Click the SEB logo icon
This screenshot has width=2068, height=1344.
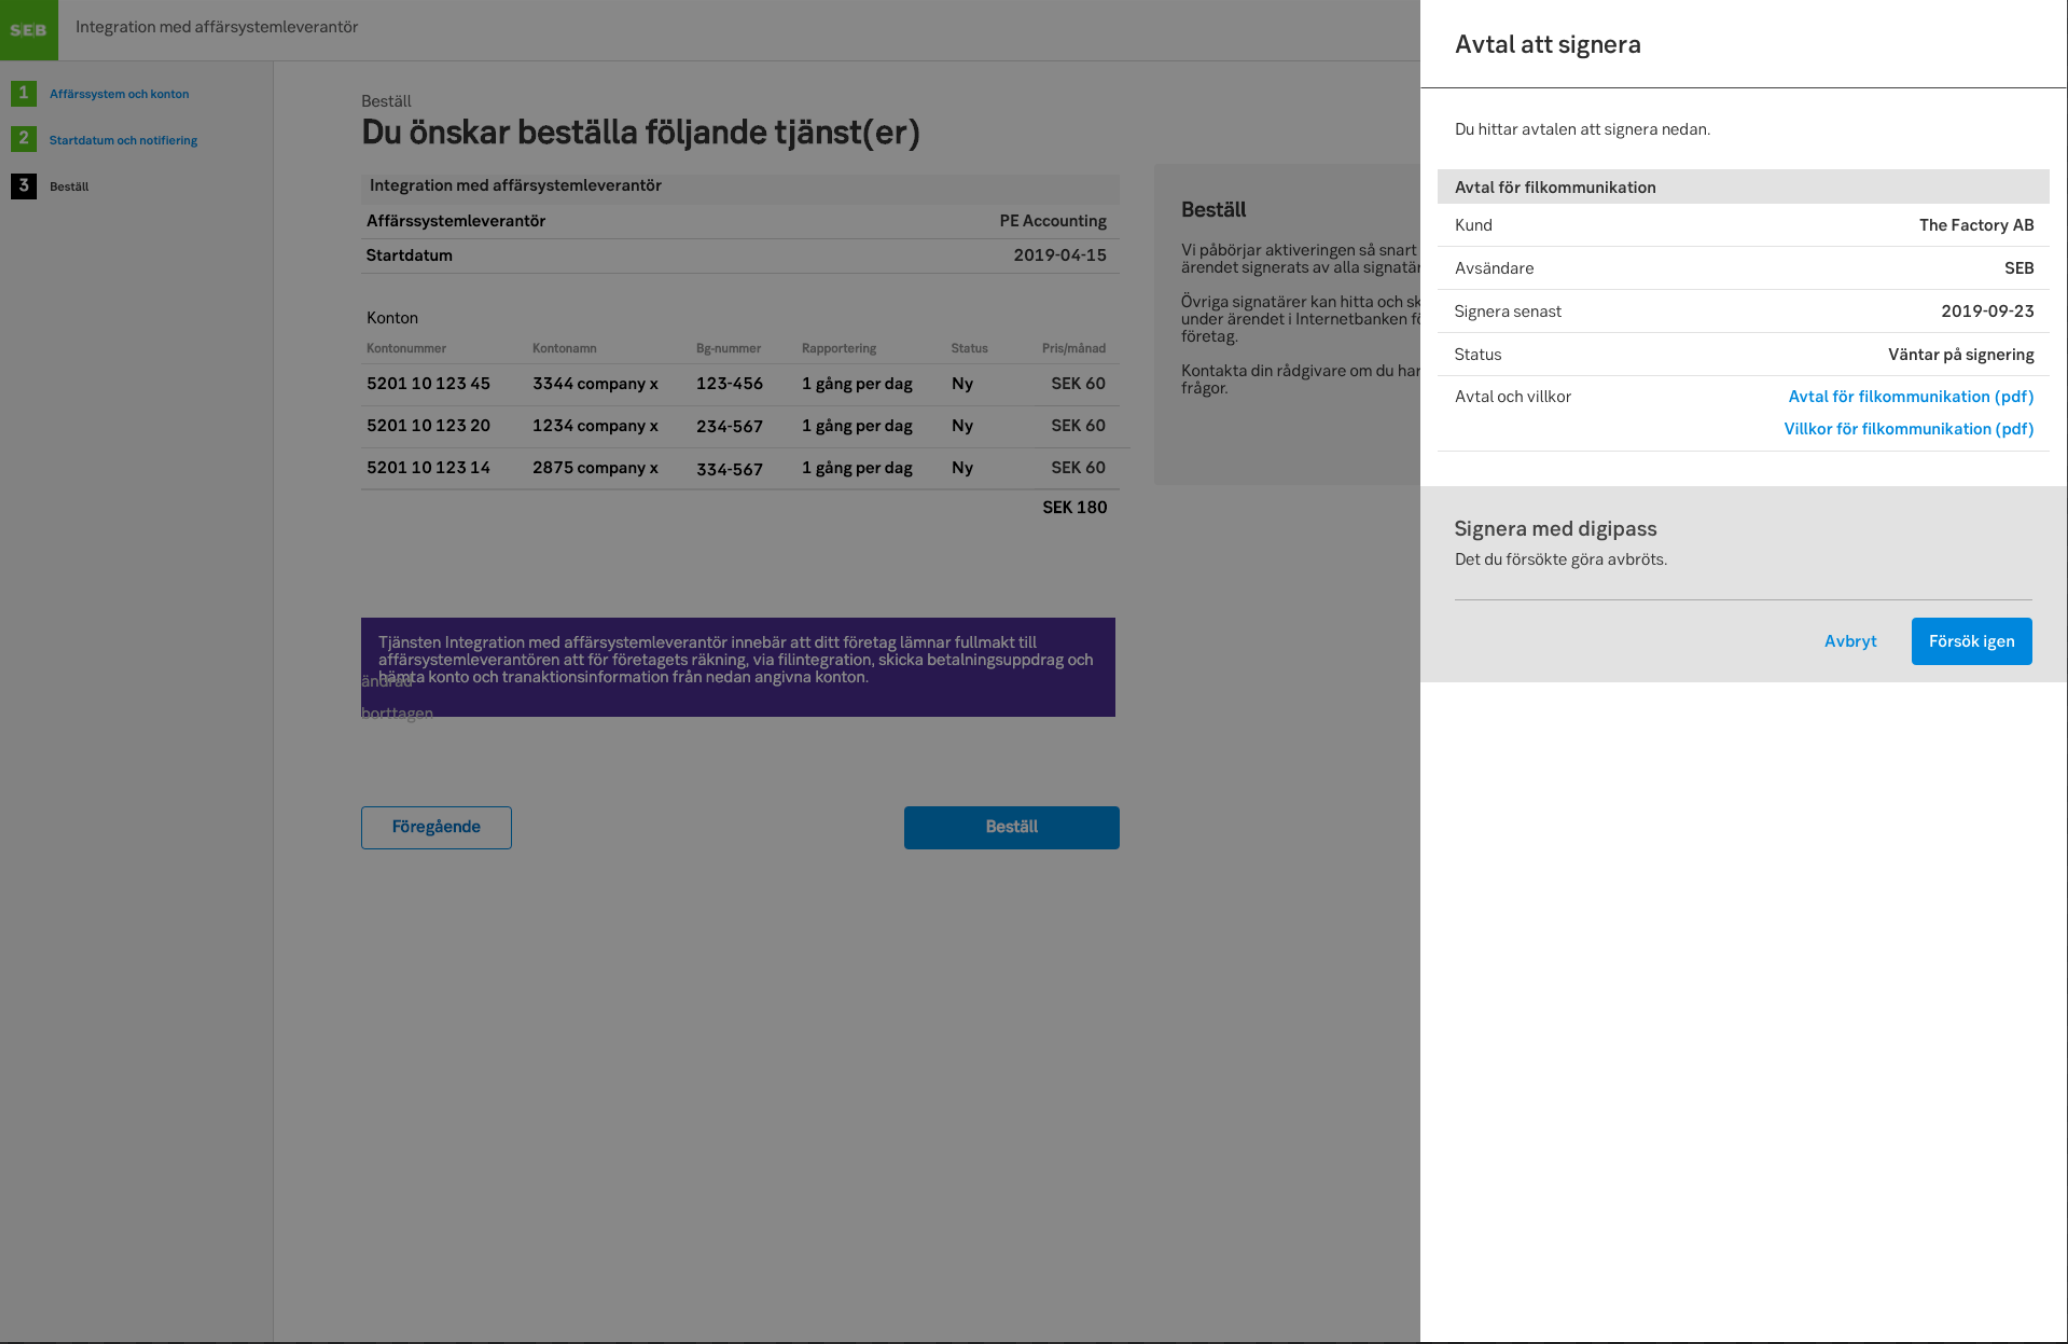tap(28, 29)
